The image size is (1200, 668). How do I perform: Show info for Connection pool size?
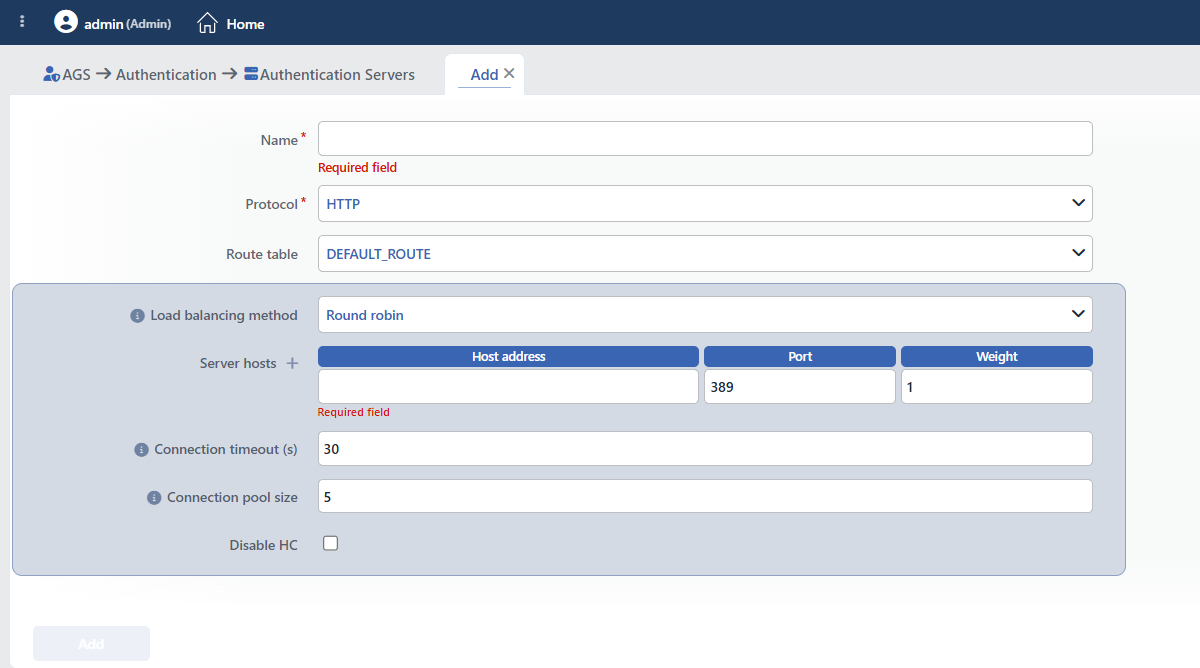(154, 498)
